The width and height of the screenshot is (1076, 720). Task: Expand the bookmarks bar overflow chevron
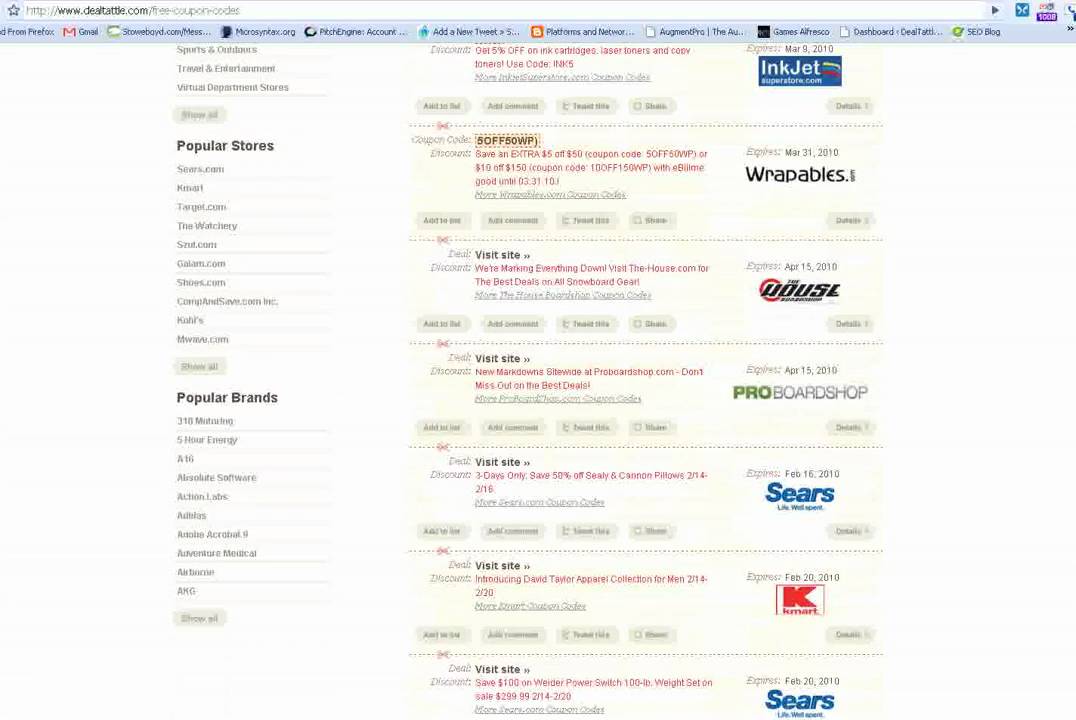[1070, 30]
